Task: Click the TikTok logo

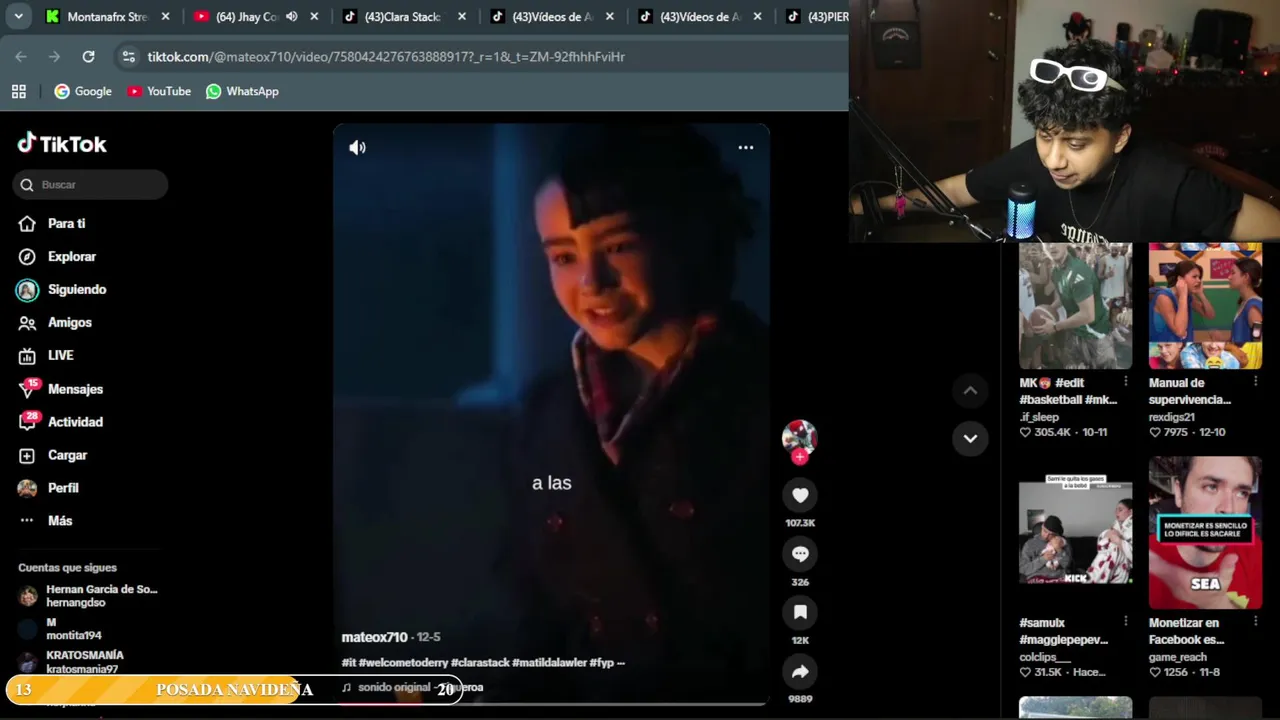Action: [x=62, y=144]
